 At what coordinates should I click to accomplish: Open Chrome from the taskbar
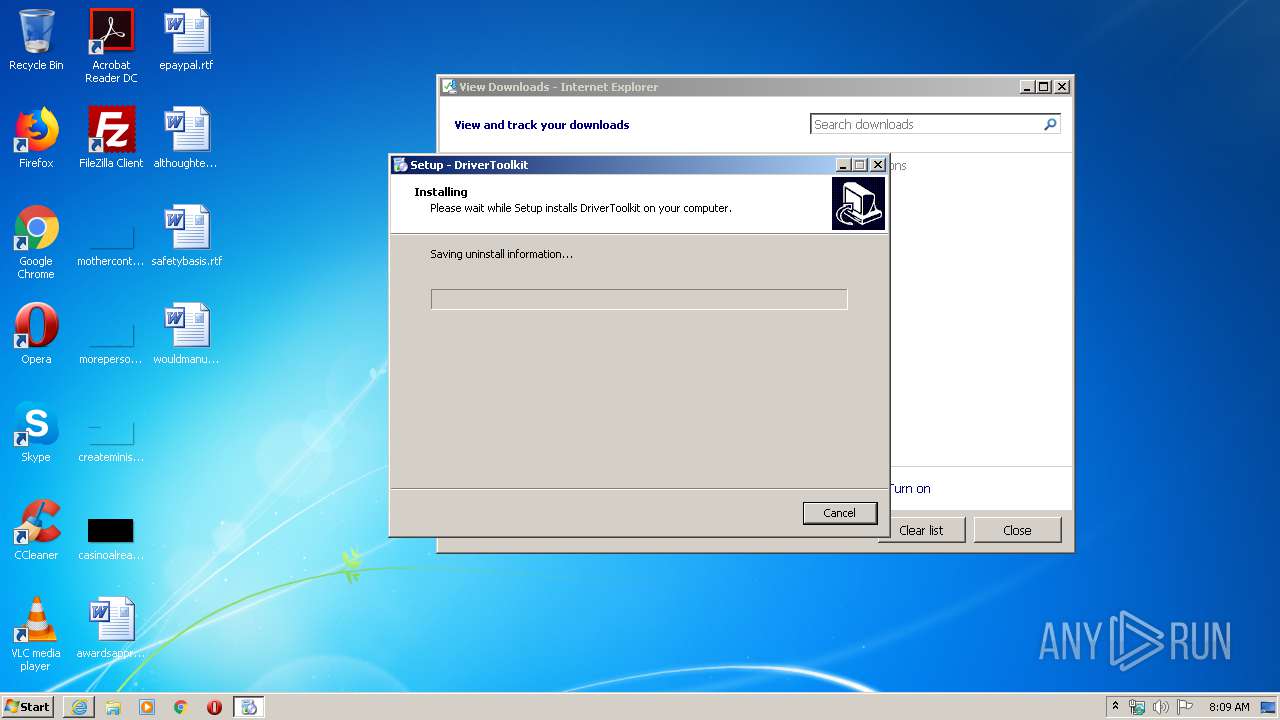pyautogui.click(x=181, y=707)
